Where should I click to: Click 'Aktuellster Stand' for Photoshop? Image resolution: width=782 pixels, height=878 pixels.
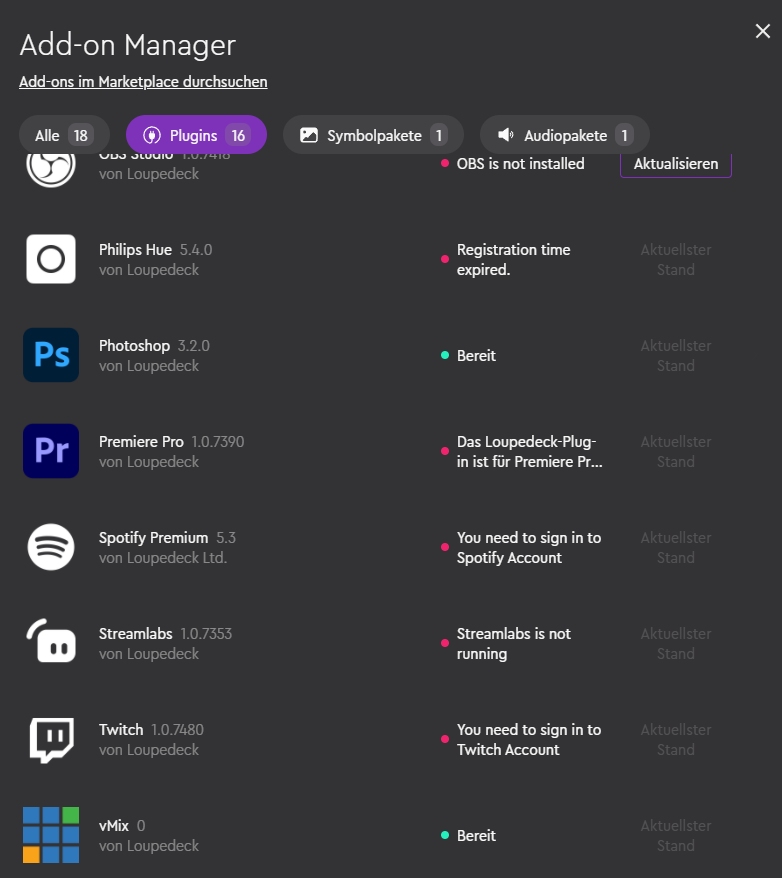(676, 356)
